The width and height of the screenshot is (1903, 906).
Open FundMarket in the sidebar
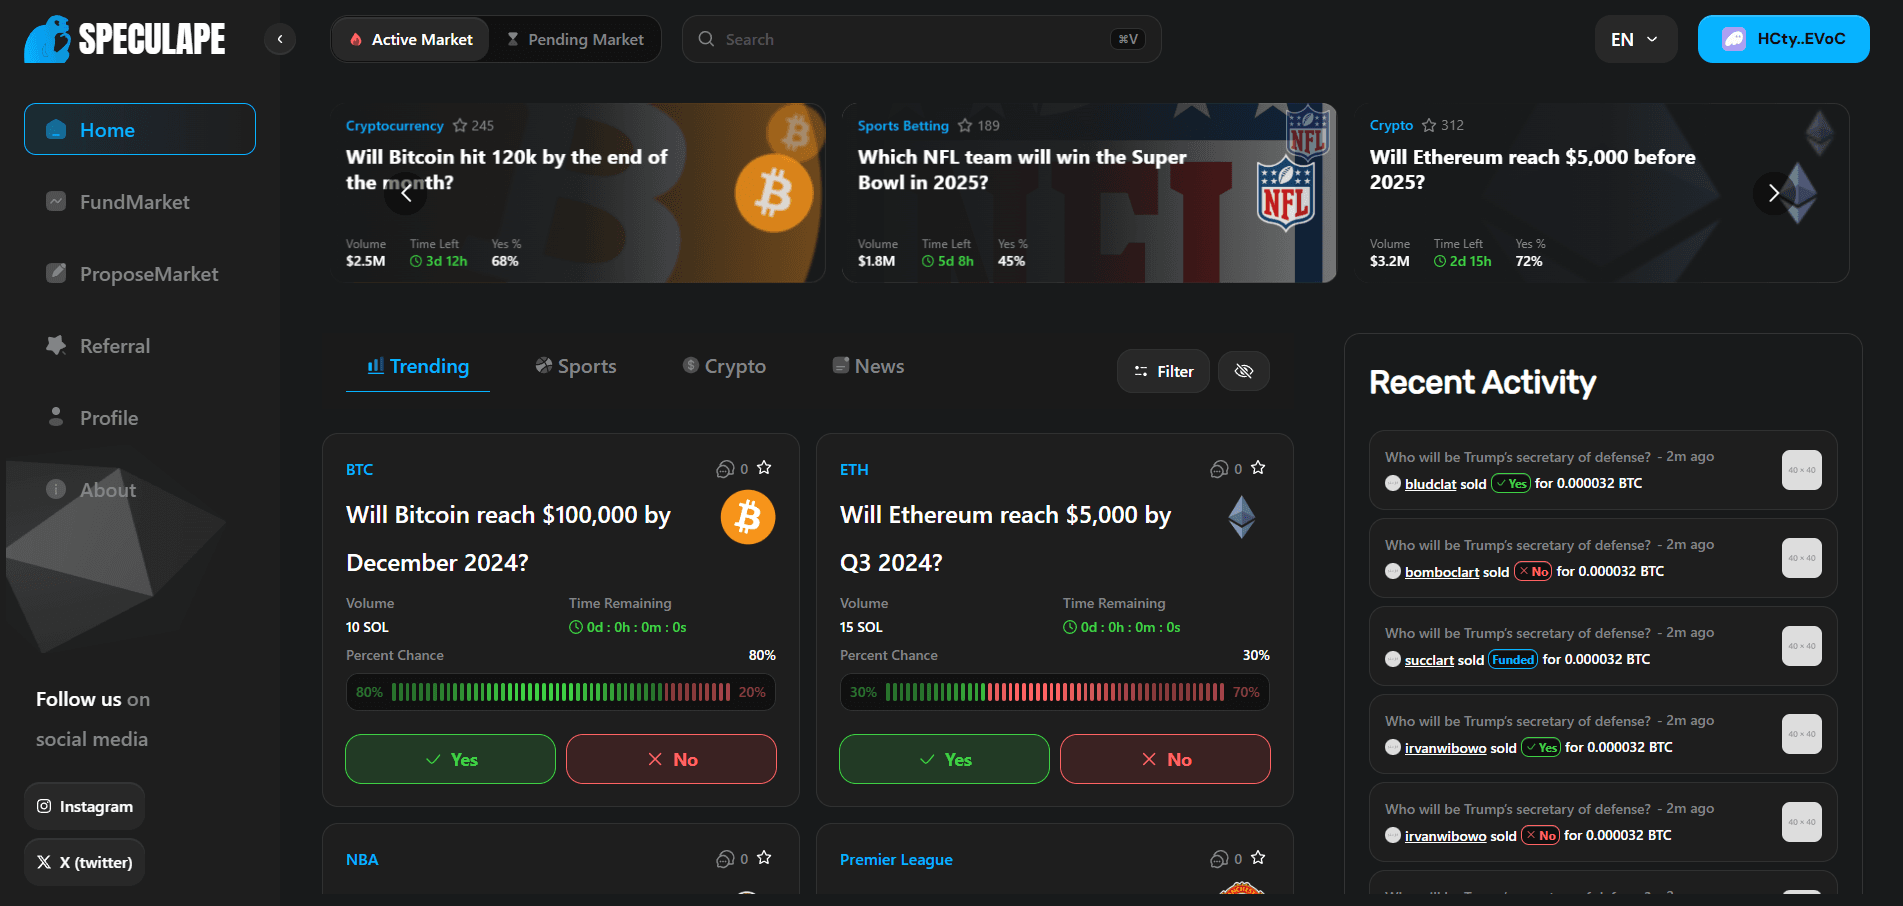click(134, 202)
